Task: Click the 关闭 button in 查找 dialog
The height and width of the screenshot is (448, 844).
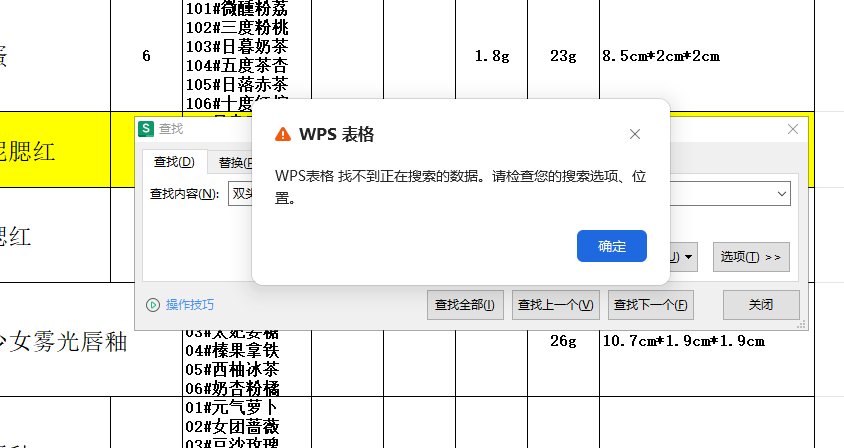Action: tap(761, 305)
